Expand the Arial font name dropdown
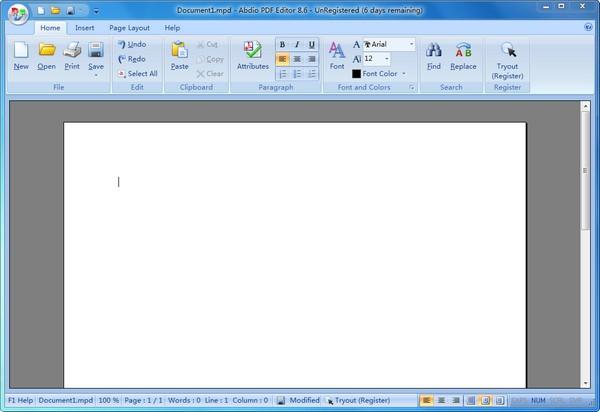Viewport: 600px width, 412px height. click(411, 45)
